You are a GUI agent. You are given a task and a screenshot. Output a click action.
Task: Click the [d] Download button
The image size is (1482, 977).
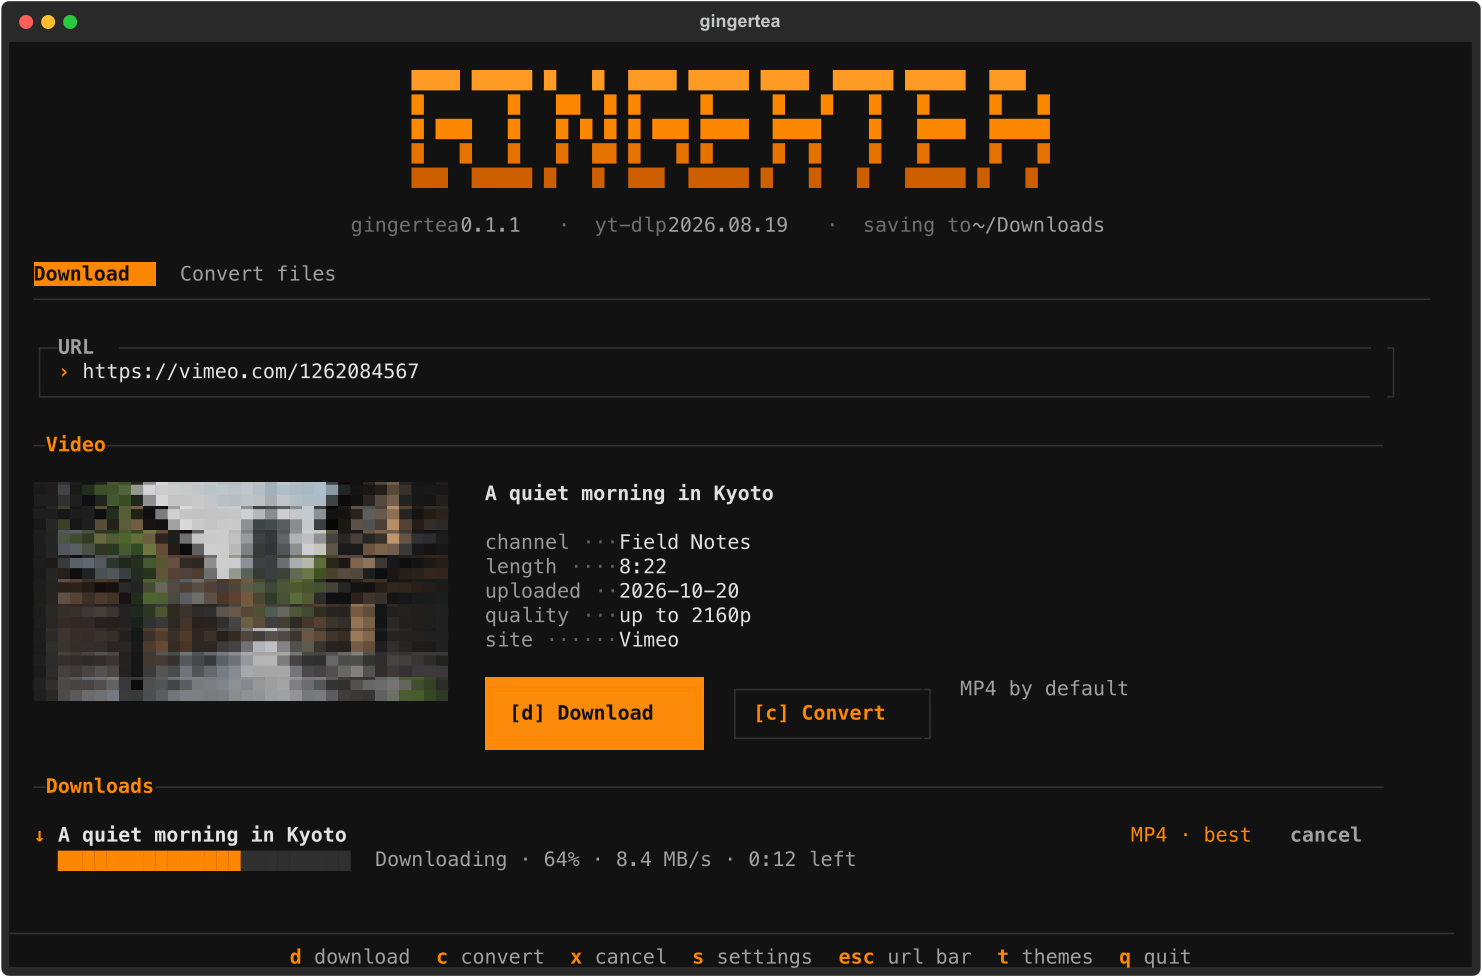tap(594, 713)
